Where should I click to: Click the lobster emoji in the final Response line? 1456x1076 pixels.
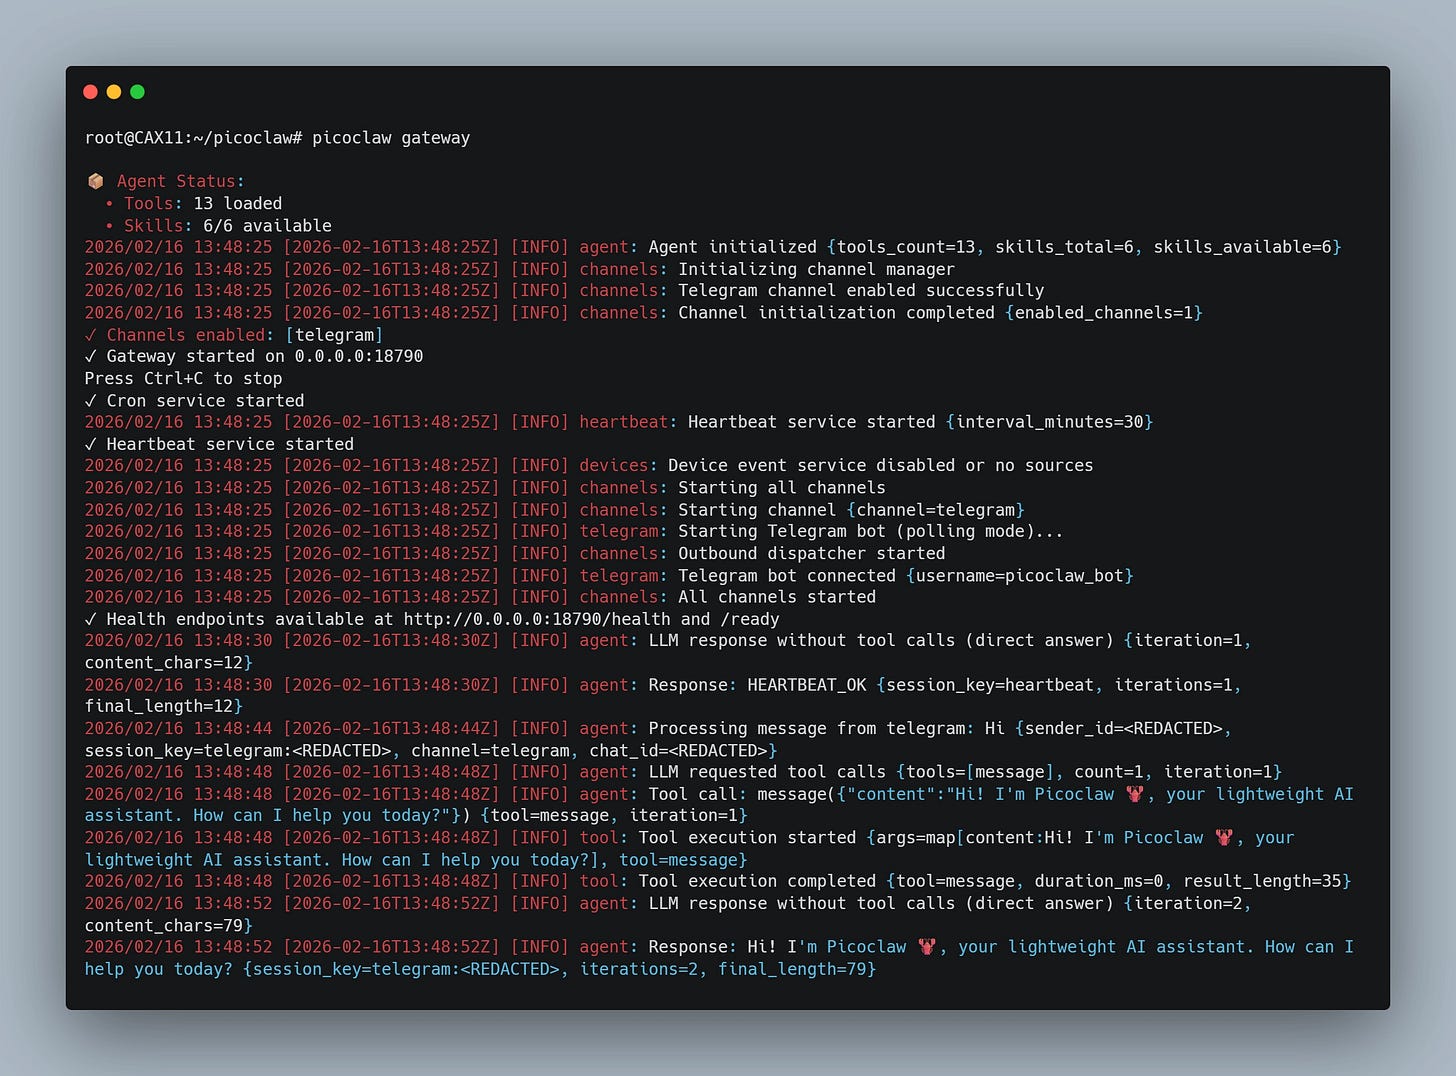pyautogui.click(x=926, y=947)
